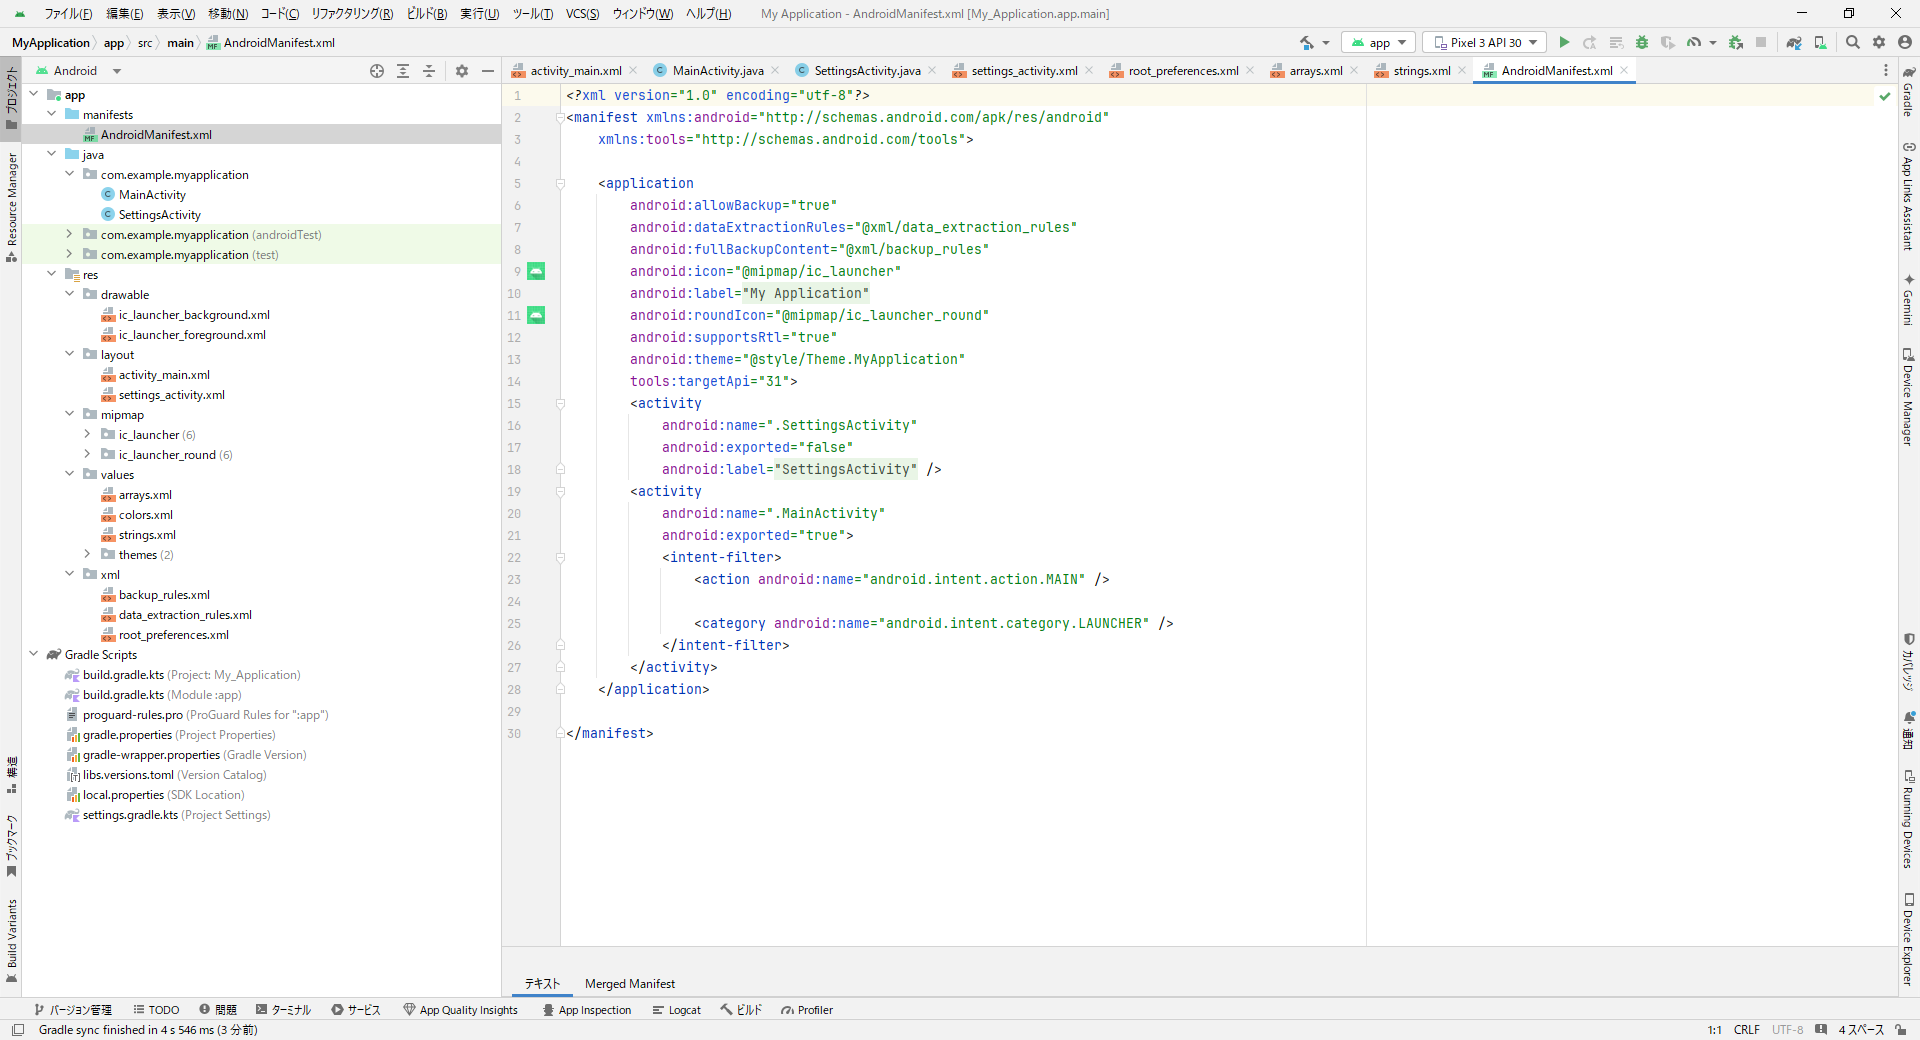
Task: Collapse all nodes in the project tree
Action: pos(429,71)
